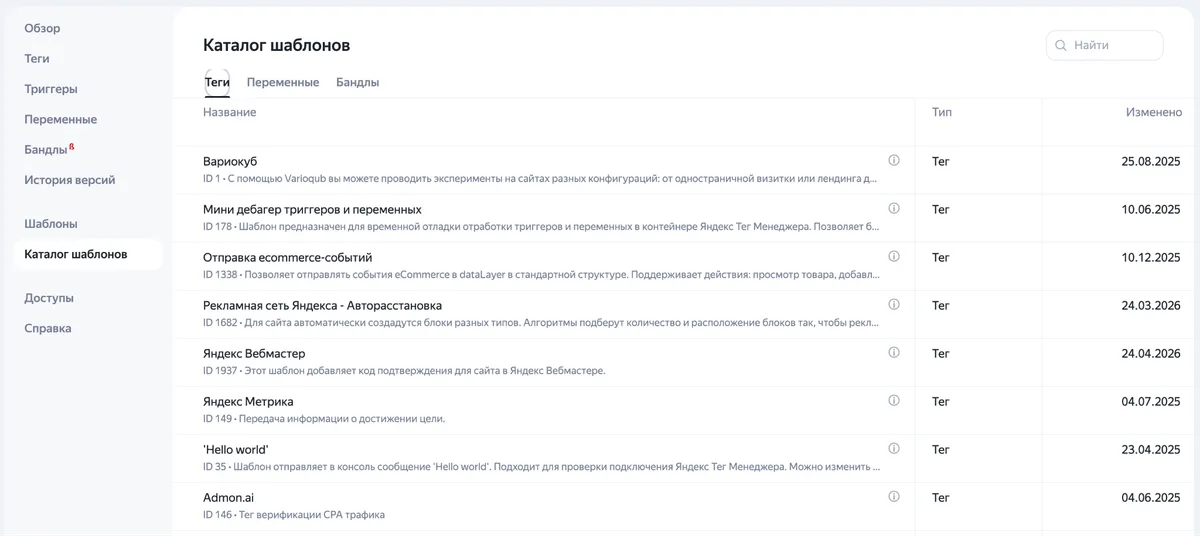Click date 24.03.2026 in the table
Image resolution: width=1200 pixels, height=536 pixels.
click(1151, 305)
